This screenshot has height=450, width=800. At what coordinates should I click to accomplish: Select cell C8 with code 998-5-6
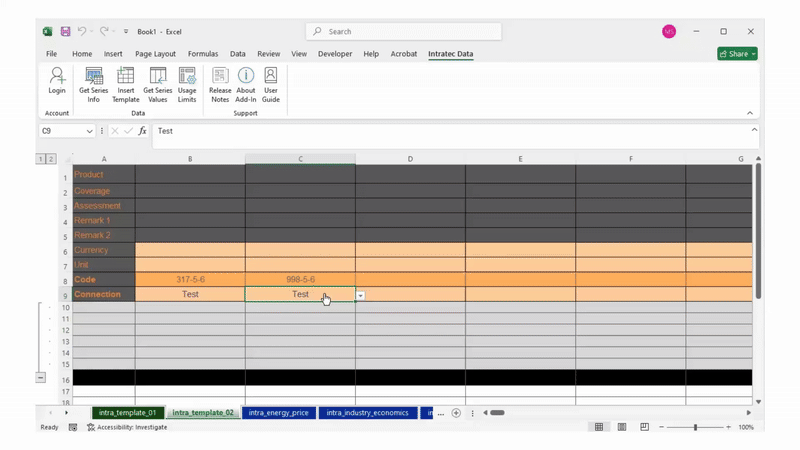tap(301, 280)
